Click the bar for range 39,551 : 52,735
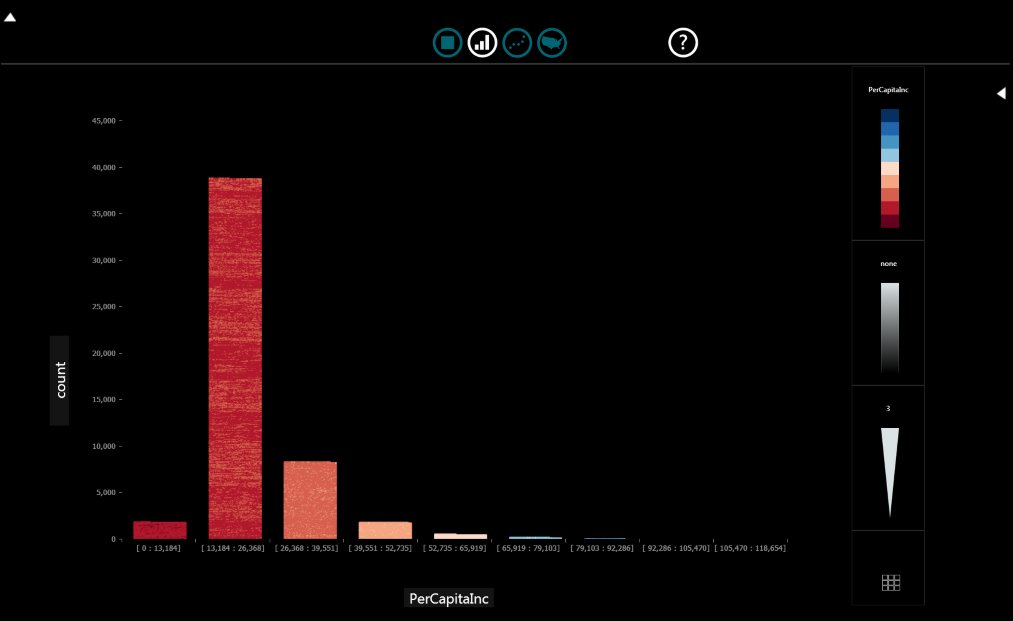Screen dimensions: 1013x621 point(385,530)
